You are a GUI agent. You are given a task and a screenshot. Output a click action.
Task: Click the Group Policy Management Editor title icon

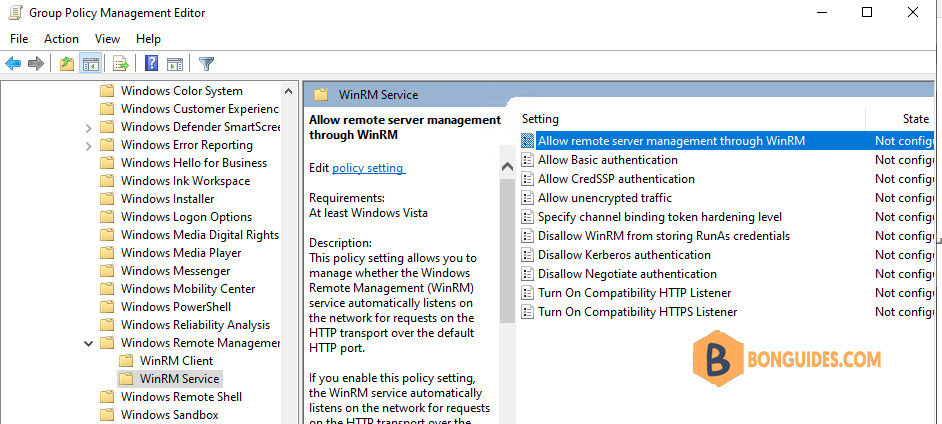pos(15,13)
